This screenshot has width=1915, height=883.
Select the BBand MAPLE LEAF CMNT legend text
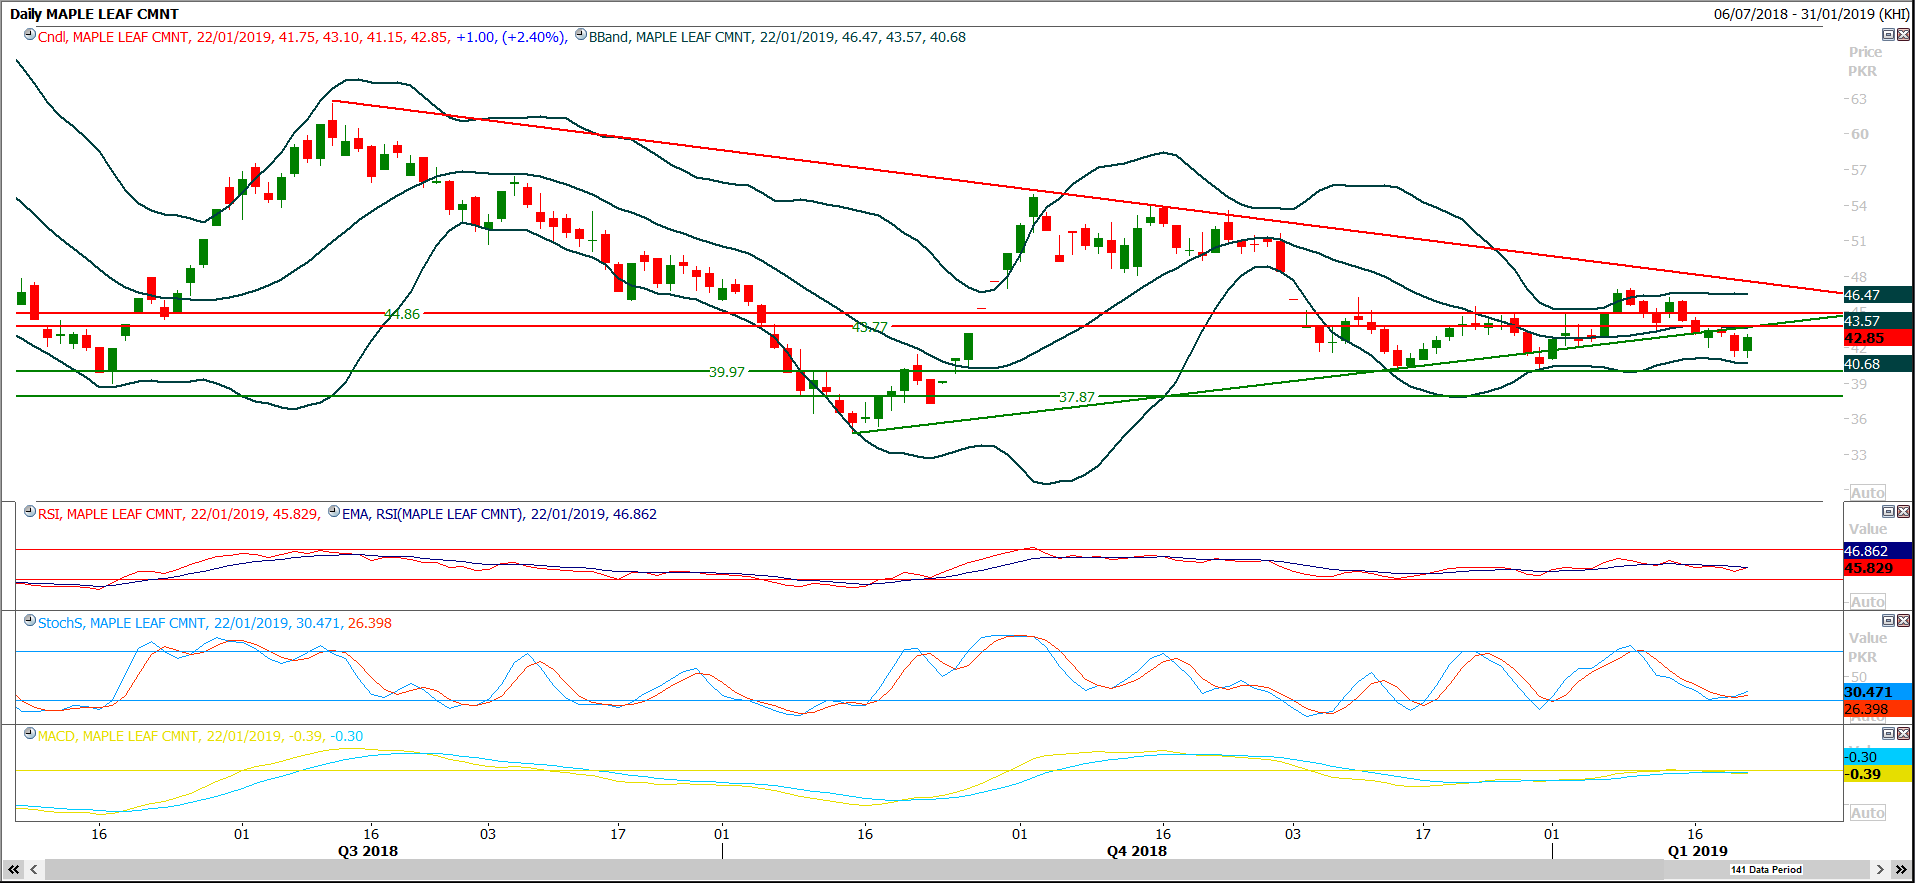[x=777, y=37]
